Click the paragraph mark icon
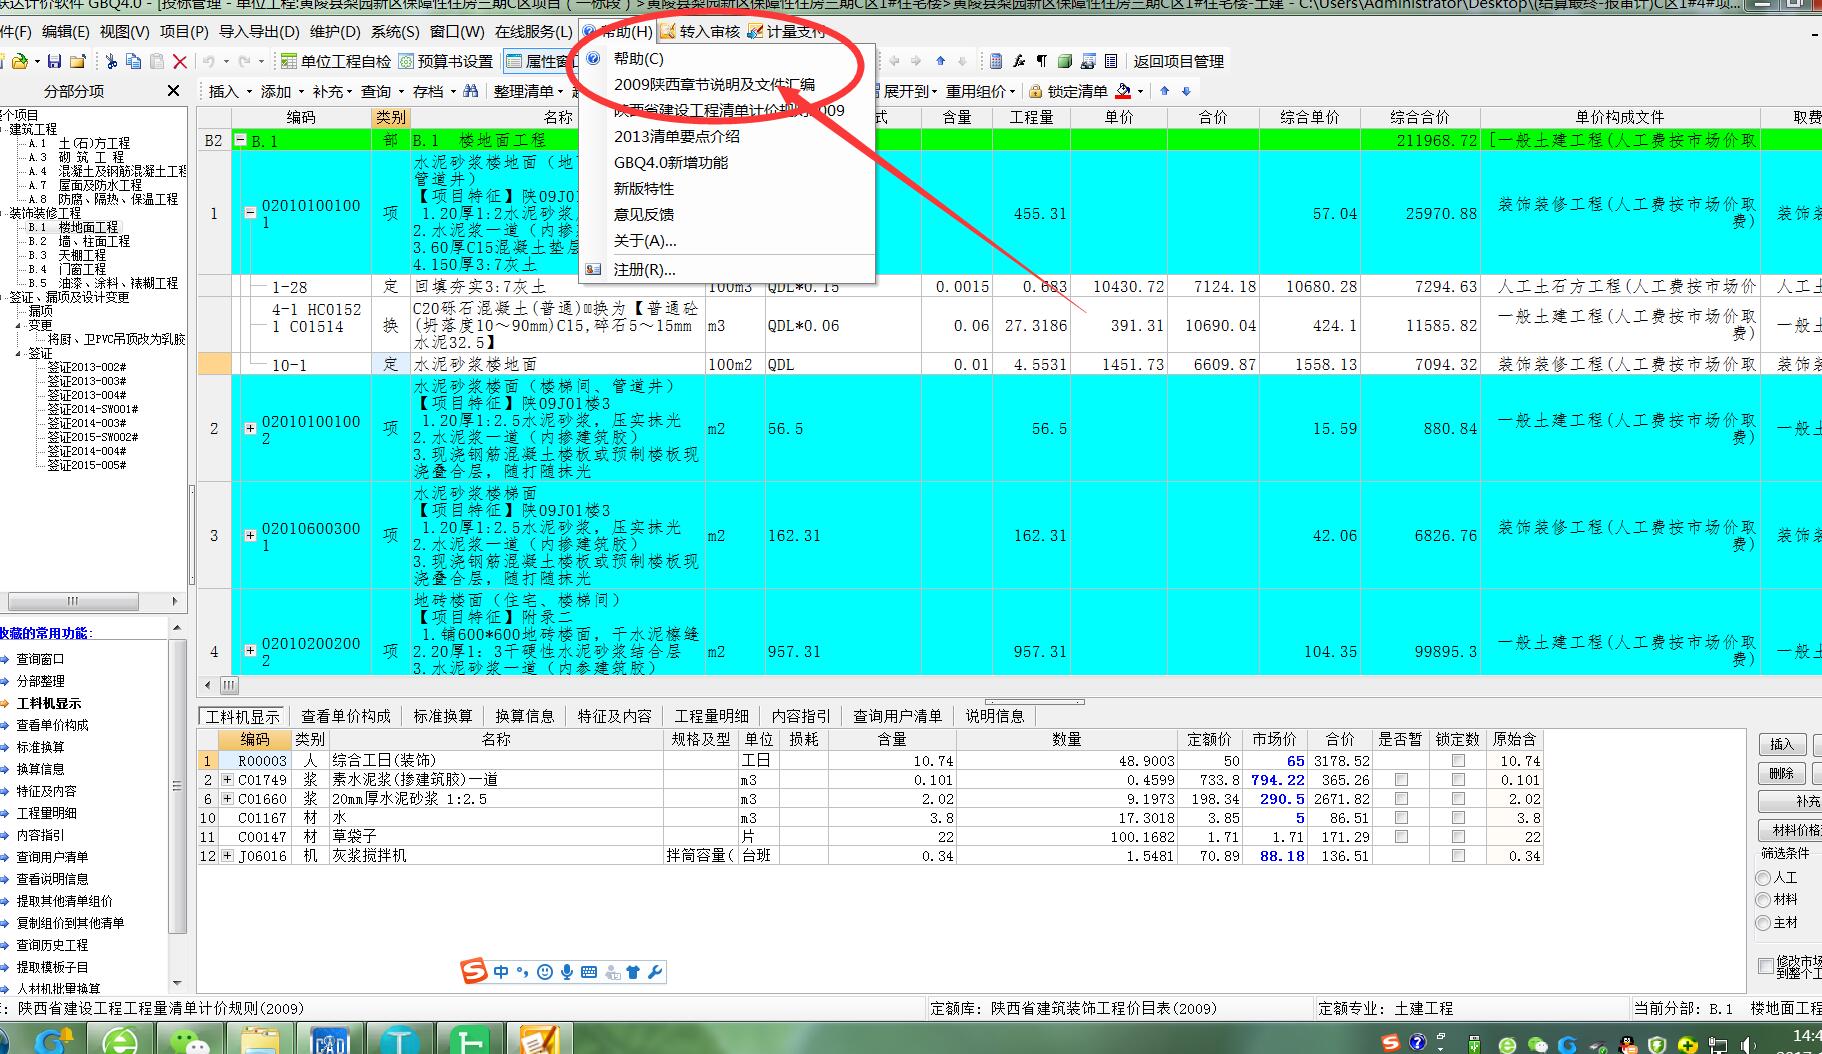 [1042, 62]
